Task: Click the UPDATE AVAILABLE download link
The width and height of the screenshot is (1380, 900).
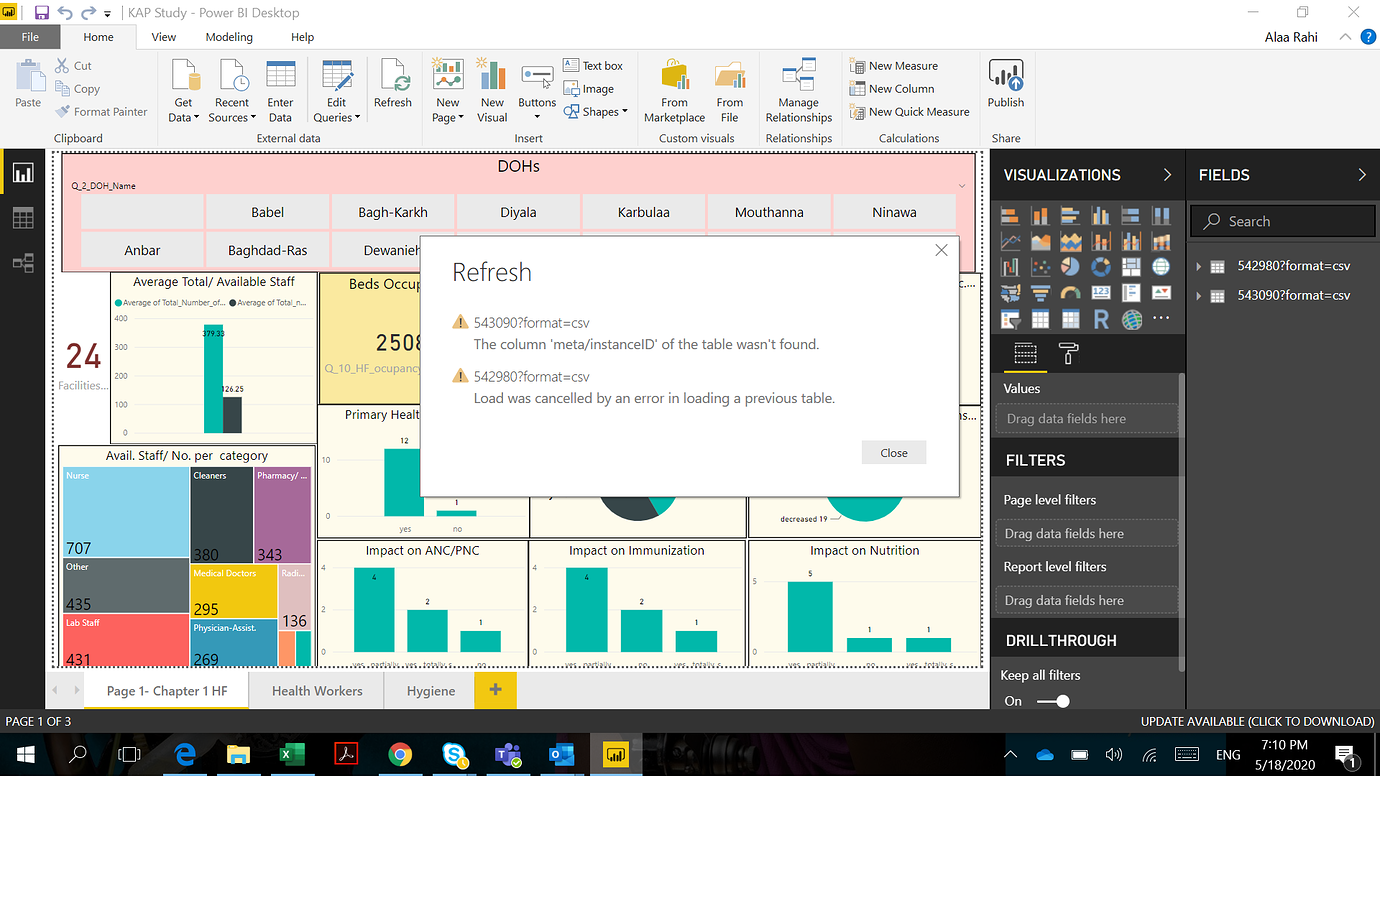Action: (1257, 720)
